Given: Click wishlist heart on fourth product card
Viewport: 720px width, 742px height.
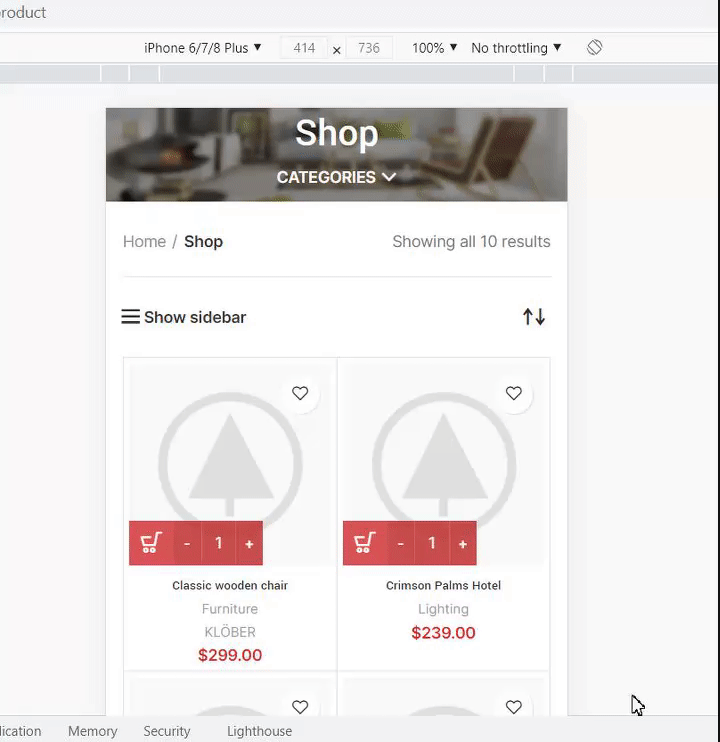Looking at the screenshot, I should click(514, 707).
